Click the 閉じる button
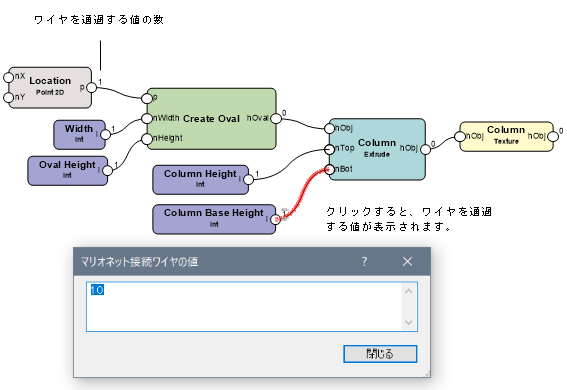The height and width of the screenshot is (390, 567). pos(380,353)
